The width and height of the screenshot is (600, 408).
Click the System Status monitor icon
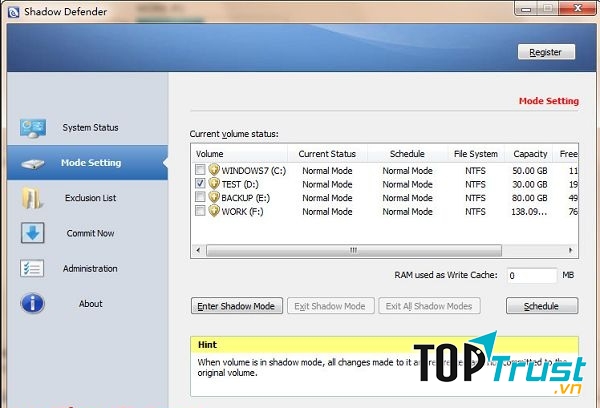32,128
